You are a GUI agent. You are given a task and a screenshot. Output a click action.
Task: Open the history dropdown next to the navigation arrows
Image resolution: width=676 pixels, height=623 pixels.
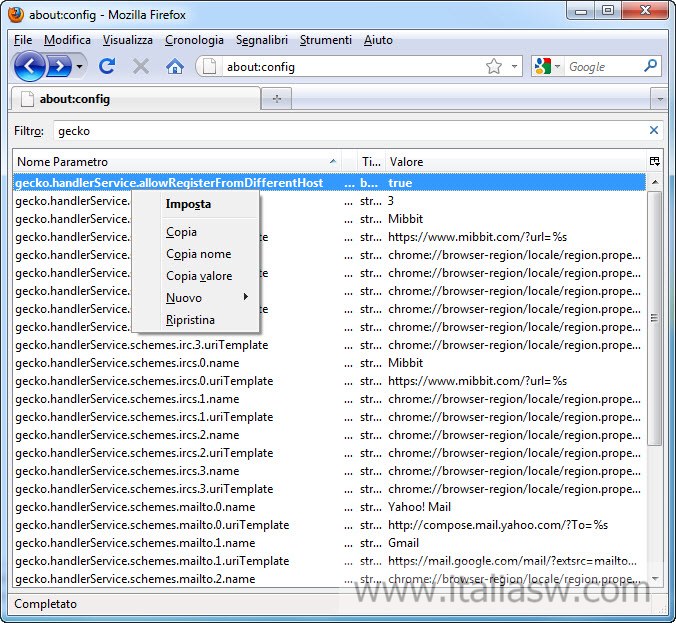[x=80, y=67]
